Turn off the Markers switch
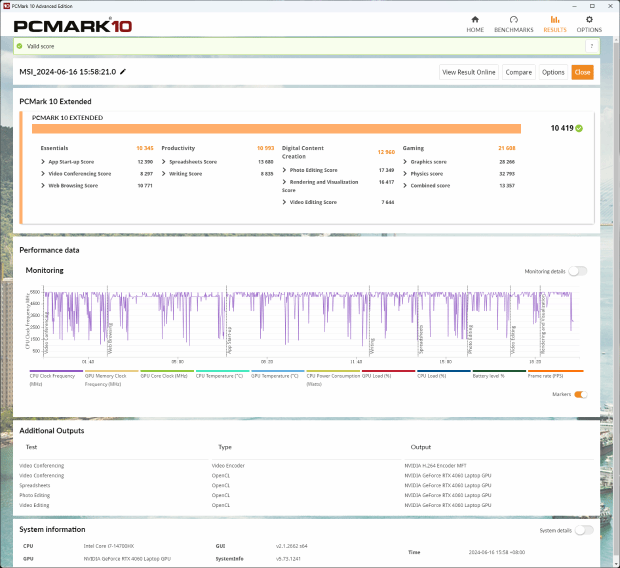The width and height of the screenshot is (620, 568). (580, 394)
